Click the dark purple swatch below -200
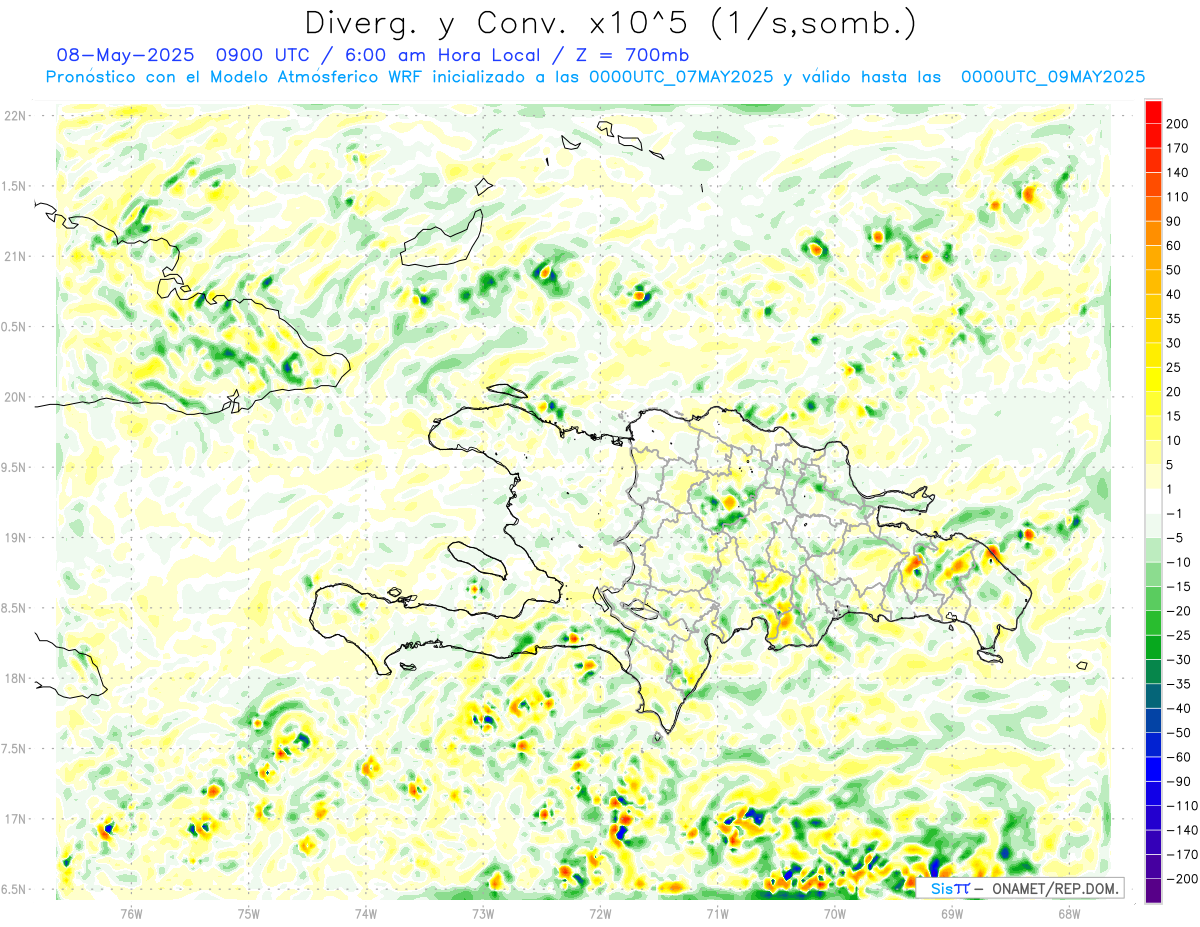 (x=1153, y=891)
